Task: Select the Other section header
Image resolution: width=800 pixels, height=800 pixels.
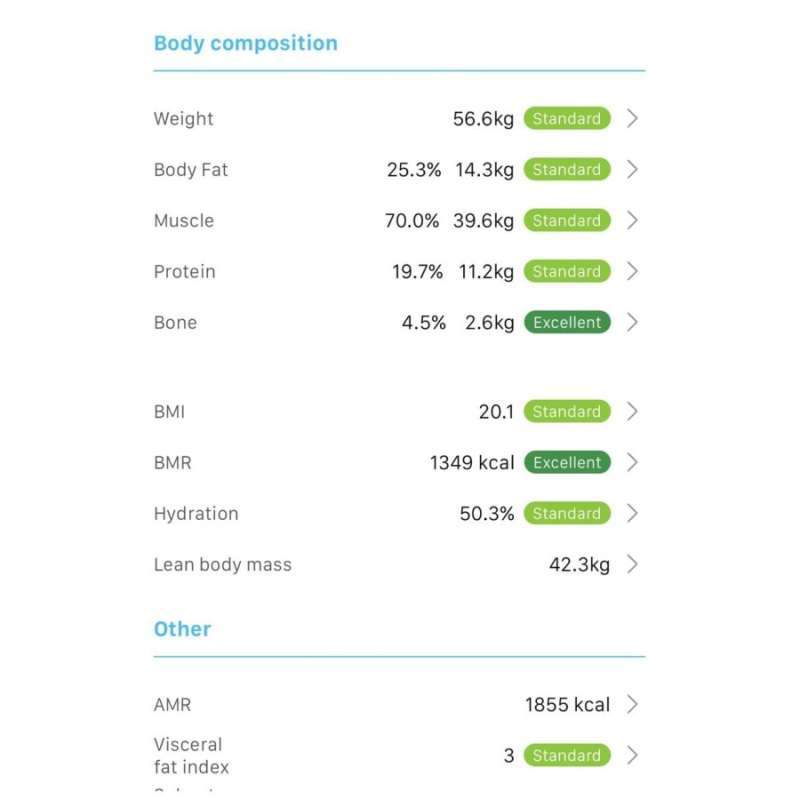Action: tap(181, 628)
